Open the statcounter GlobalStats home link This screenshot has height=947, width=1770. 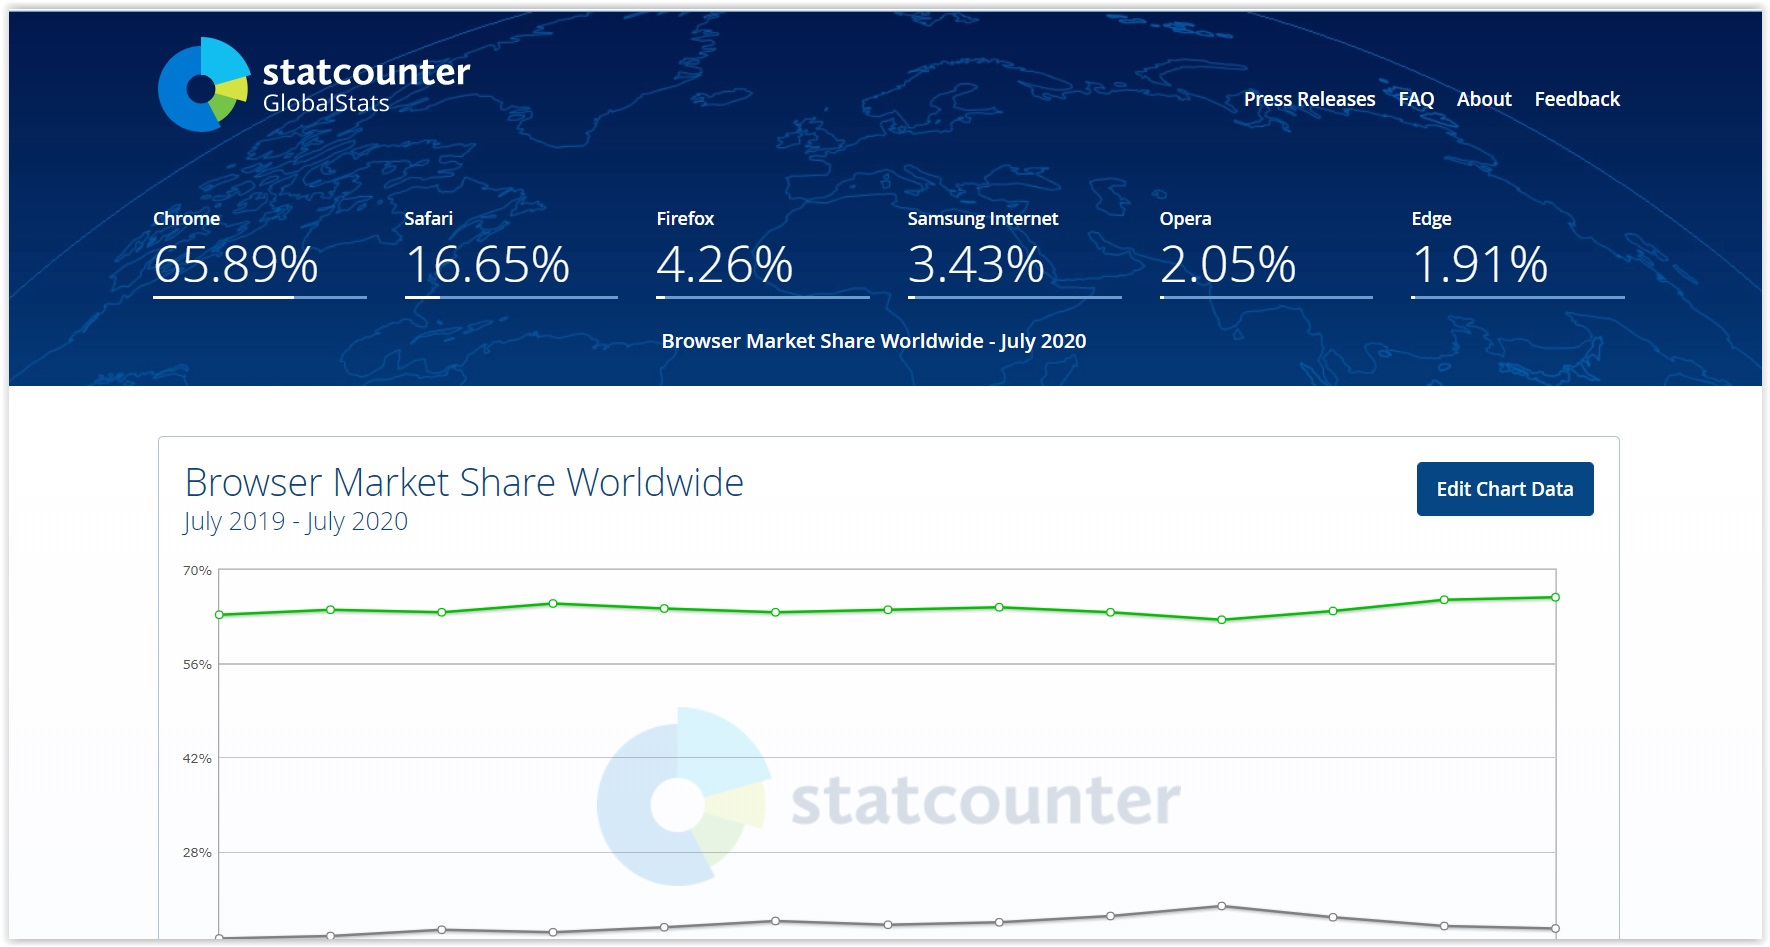coord(314,84)
